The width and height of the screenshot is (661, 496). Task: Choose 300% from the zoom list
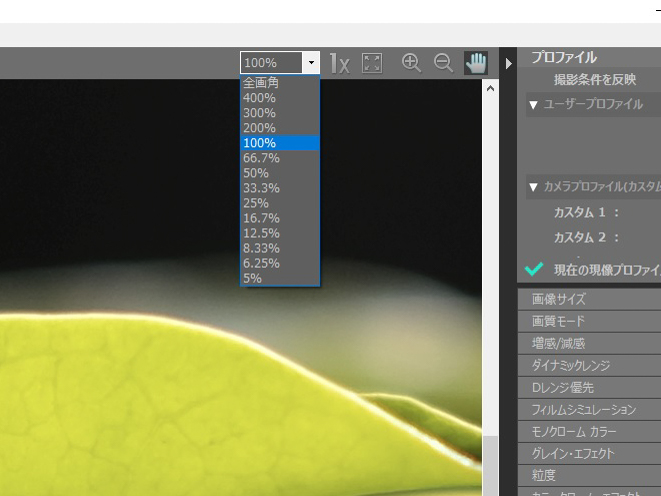[x=280, y=113]
